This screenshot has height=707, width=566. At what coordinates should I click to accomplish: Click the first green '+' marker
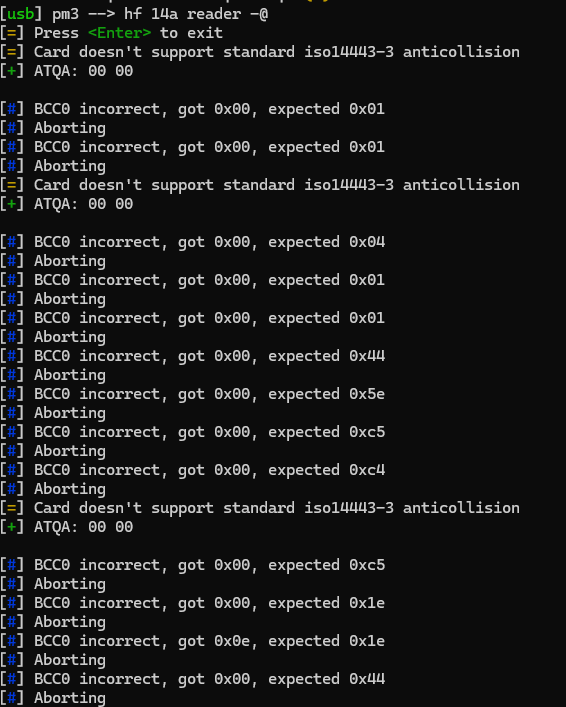[x=12, y=71]
